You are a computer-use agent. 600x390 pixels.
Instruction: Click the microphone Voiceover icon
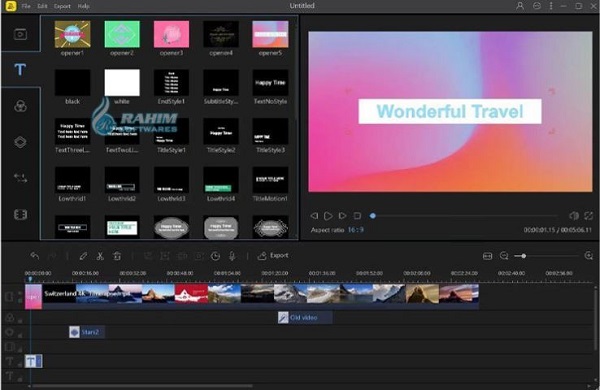tap(232, 256)
